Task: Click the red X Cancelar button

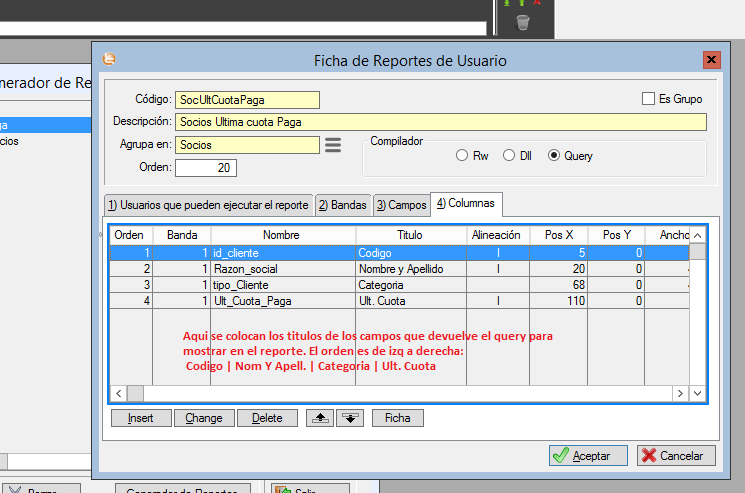Action: 675,455
